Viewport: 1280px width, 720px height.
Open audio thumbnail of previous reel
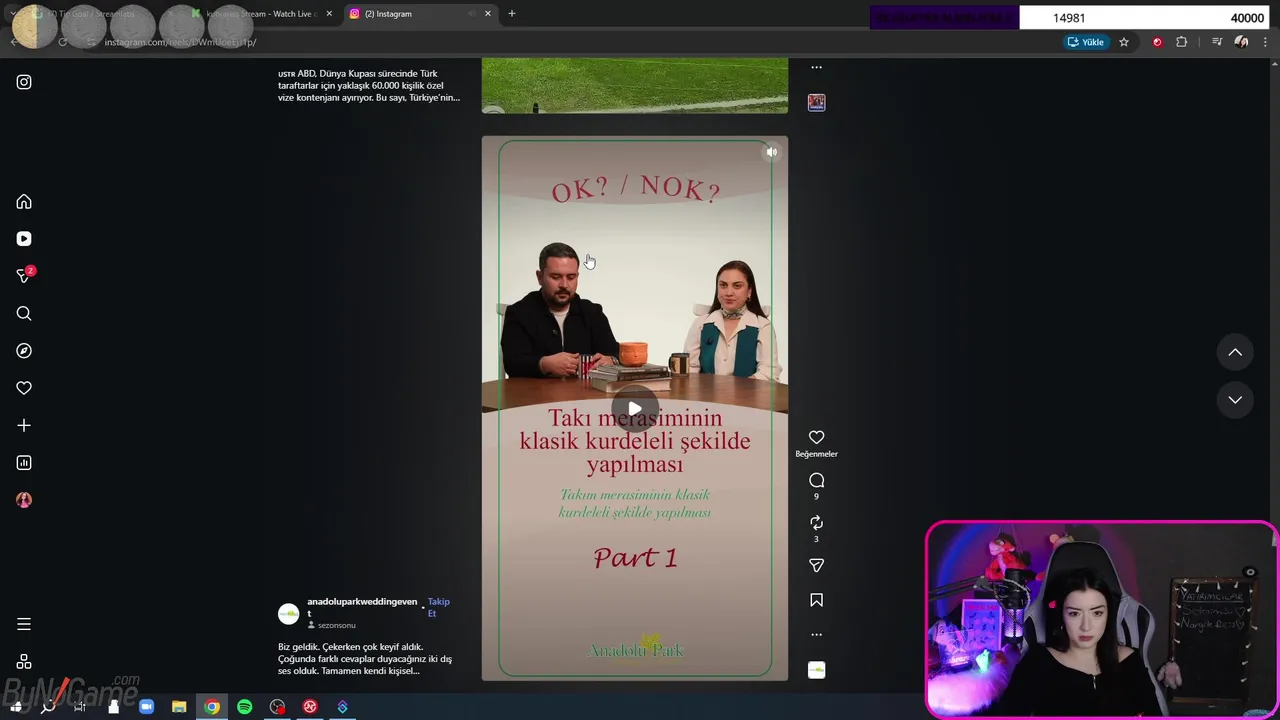pyautogui.click(x=816, y=102)
